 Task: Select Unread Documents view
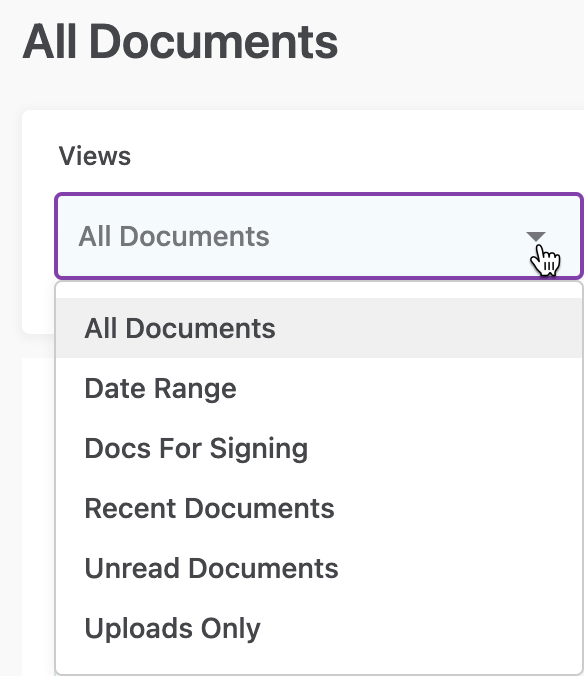click(x=319, y=568)
